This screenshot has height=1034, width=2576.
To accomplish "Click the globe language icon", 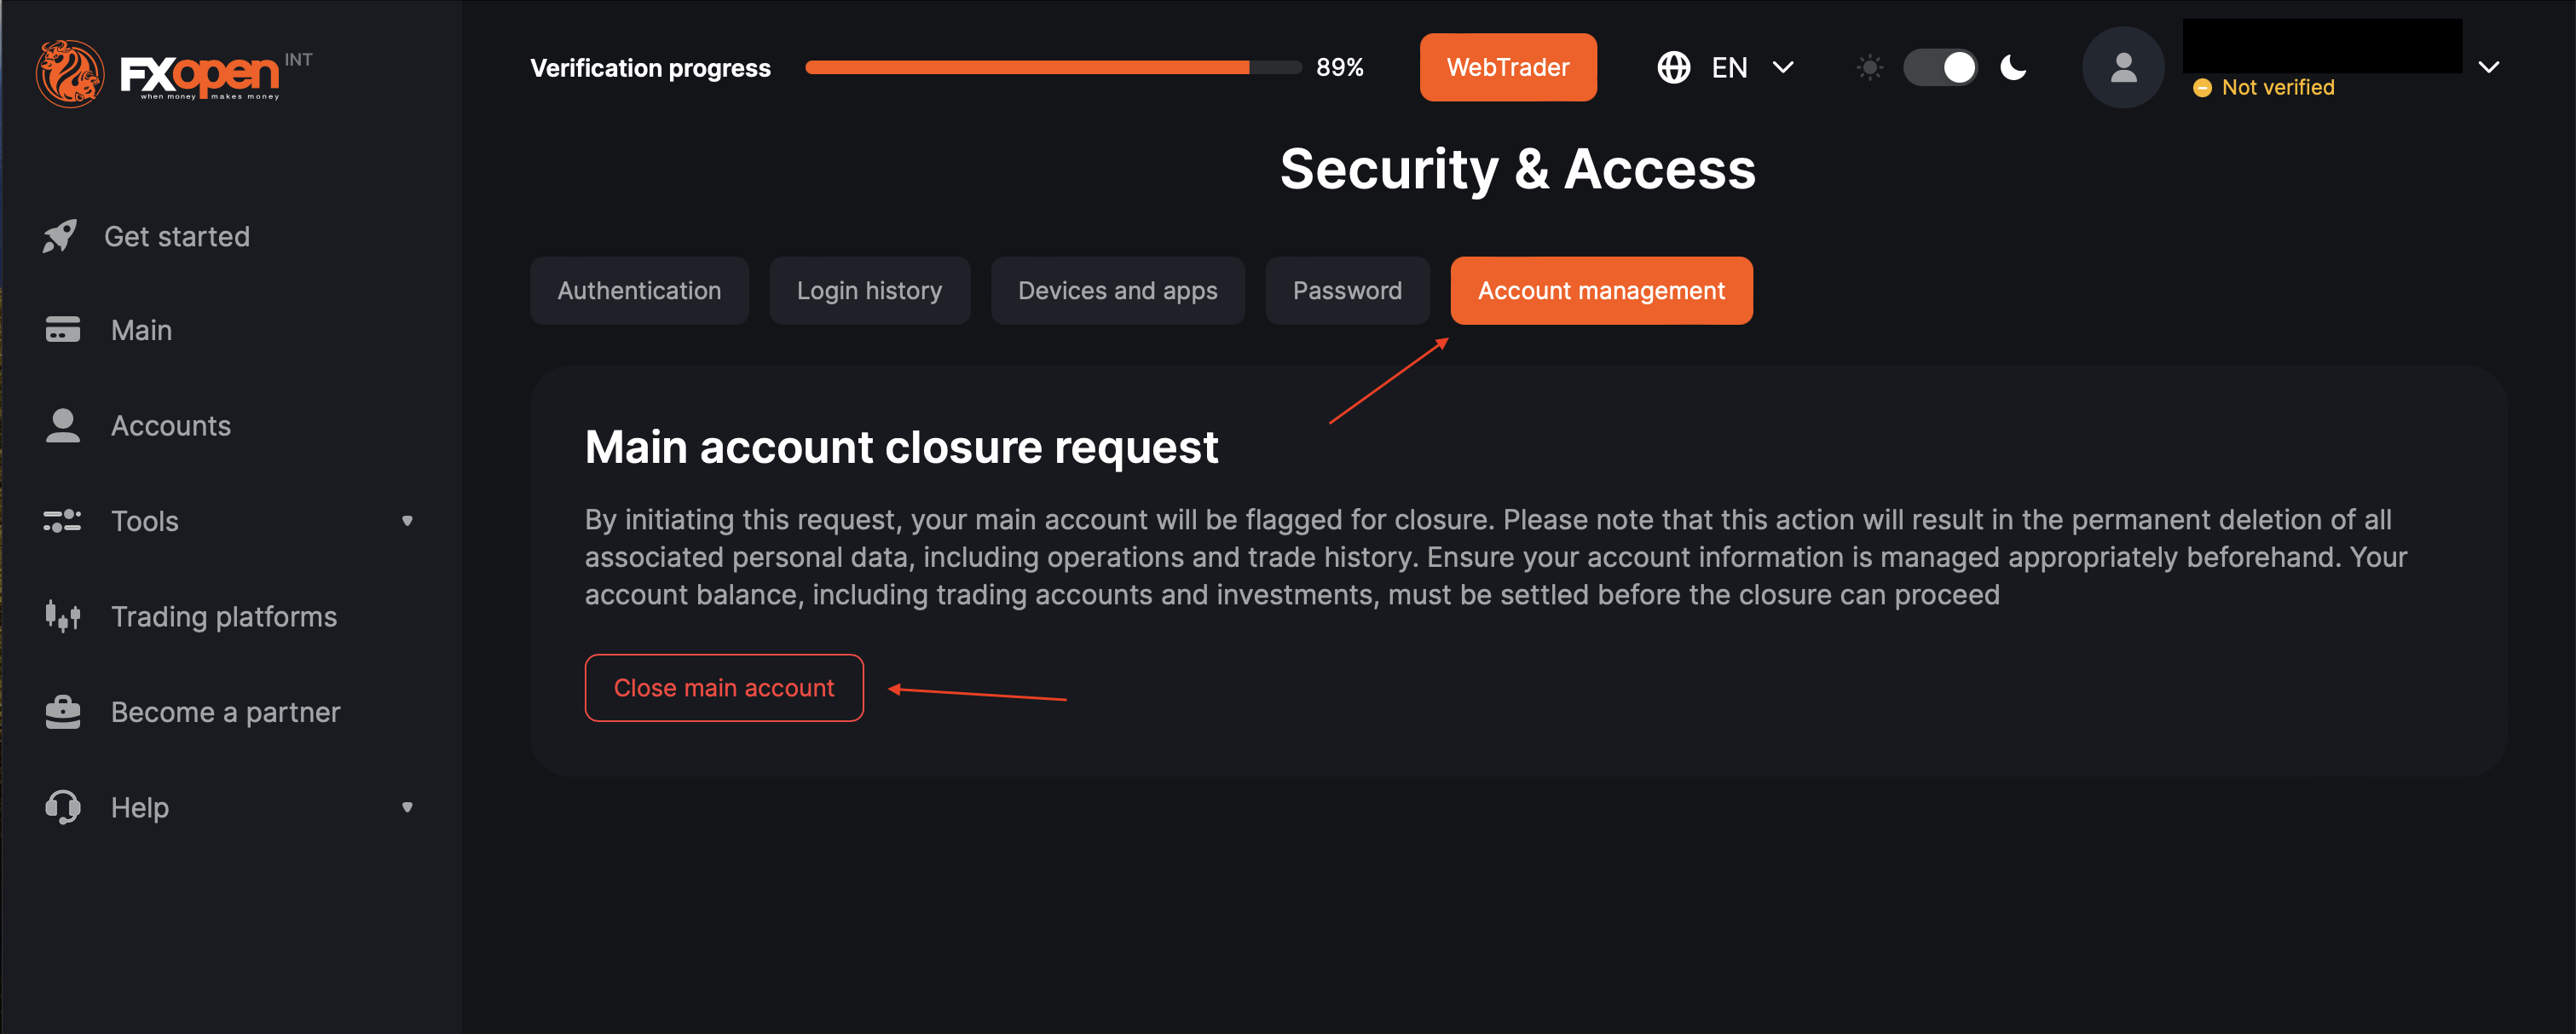I will [1673, 68].
